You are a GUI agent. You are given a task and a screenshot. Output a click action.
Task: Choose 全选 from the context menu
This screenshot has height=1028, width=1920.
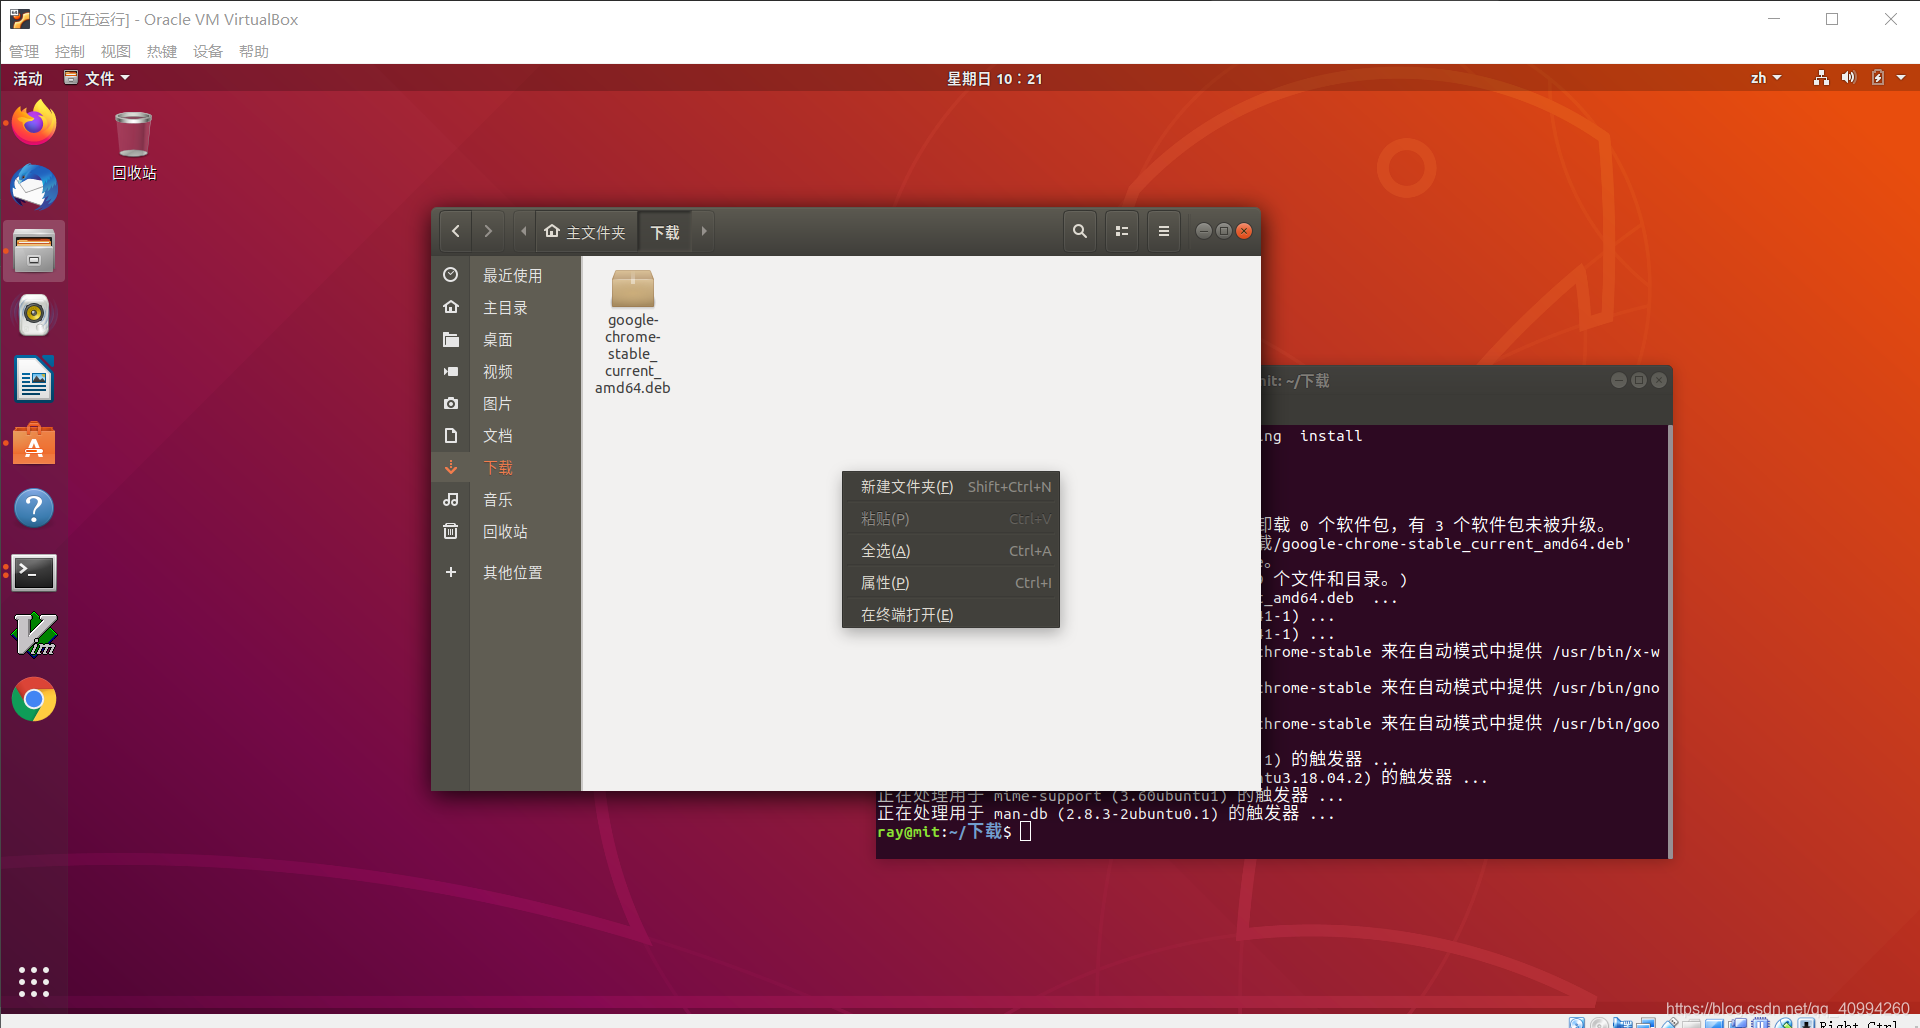pos(951,551)
